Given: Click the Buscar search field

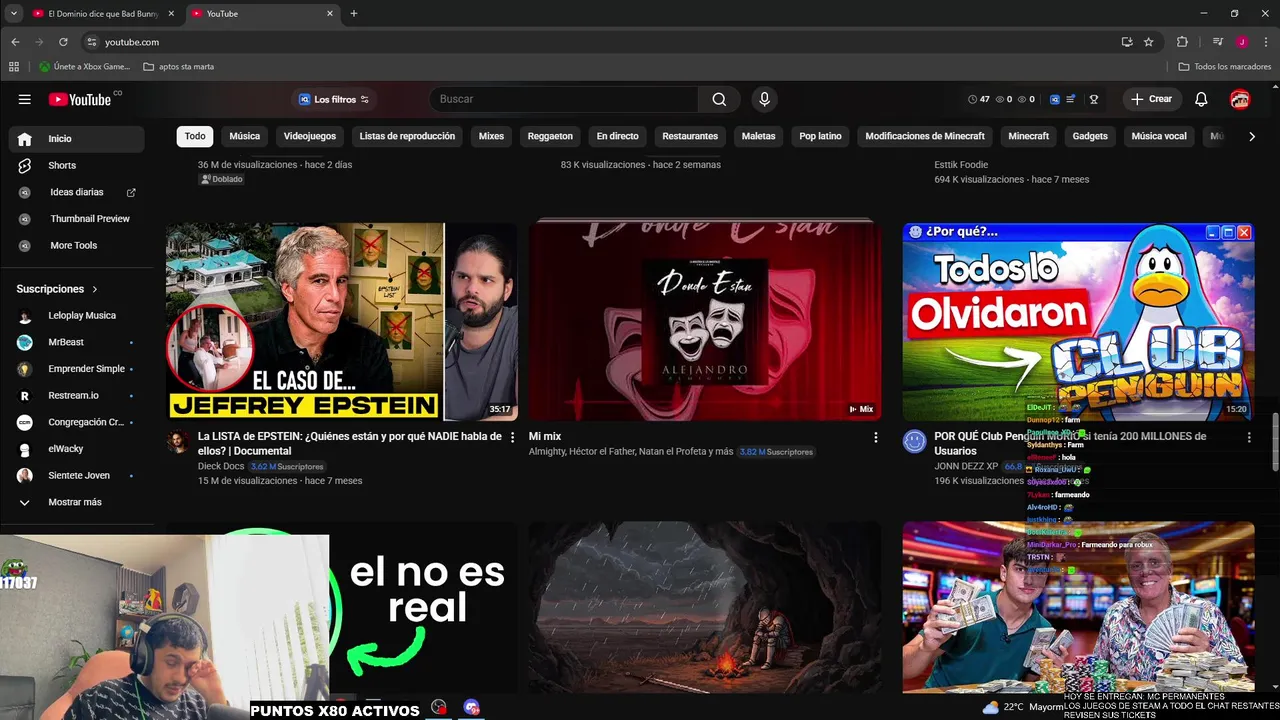Looking at the screenshot, I should coord(565,99).
